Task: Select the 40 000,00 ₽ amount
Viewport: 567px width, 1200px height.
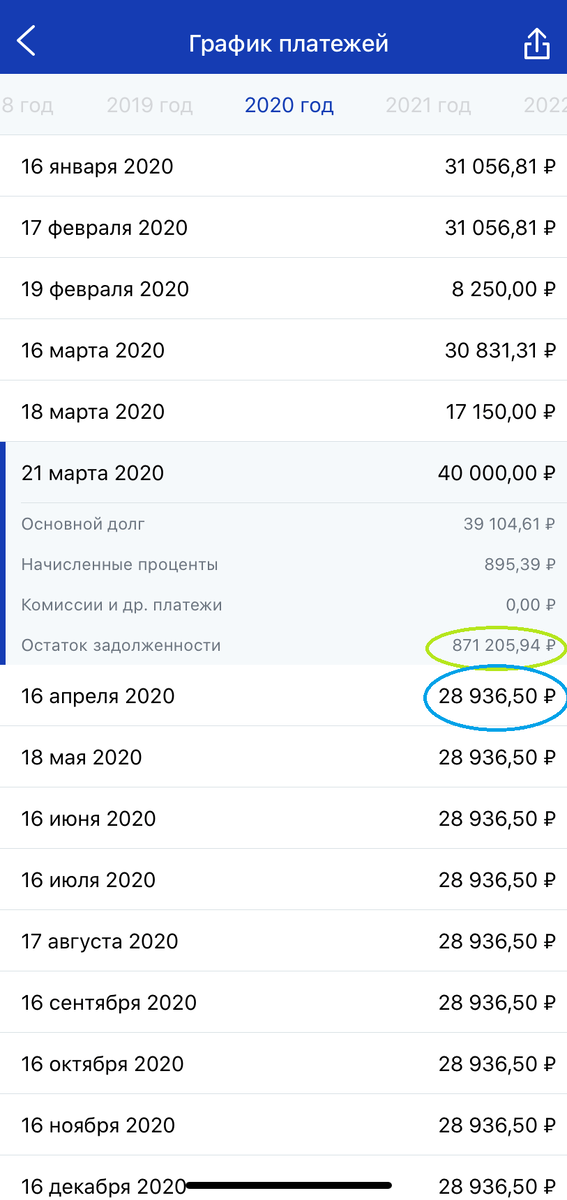Action: (497, 472)
